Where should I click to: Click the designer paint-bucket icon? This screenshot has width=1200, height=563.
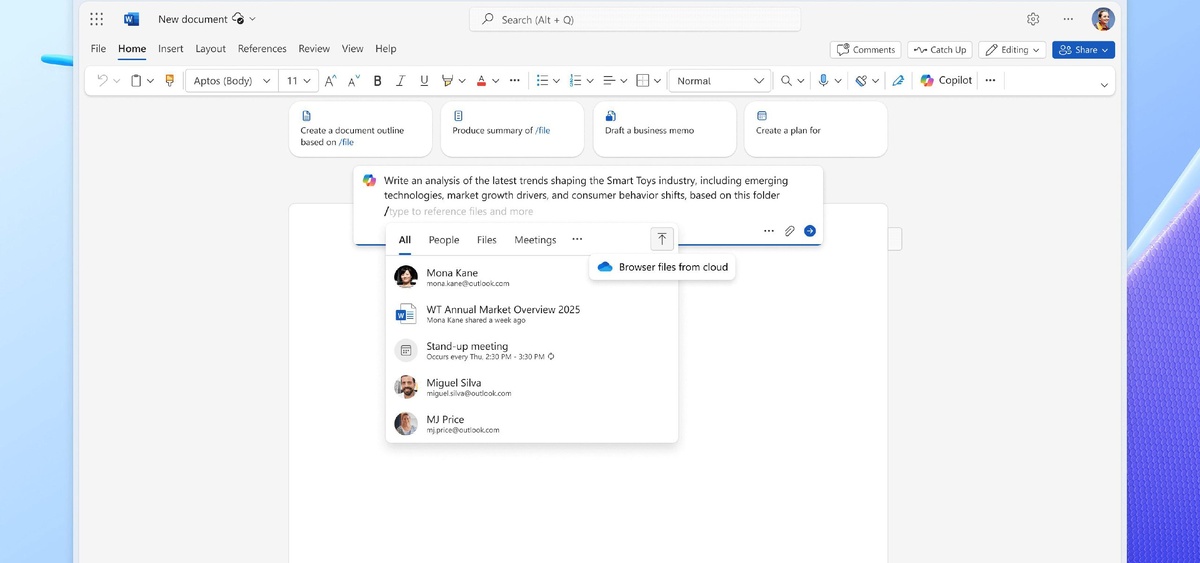pyautogui.click(x=861, y=81)
